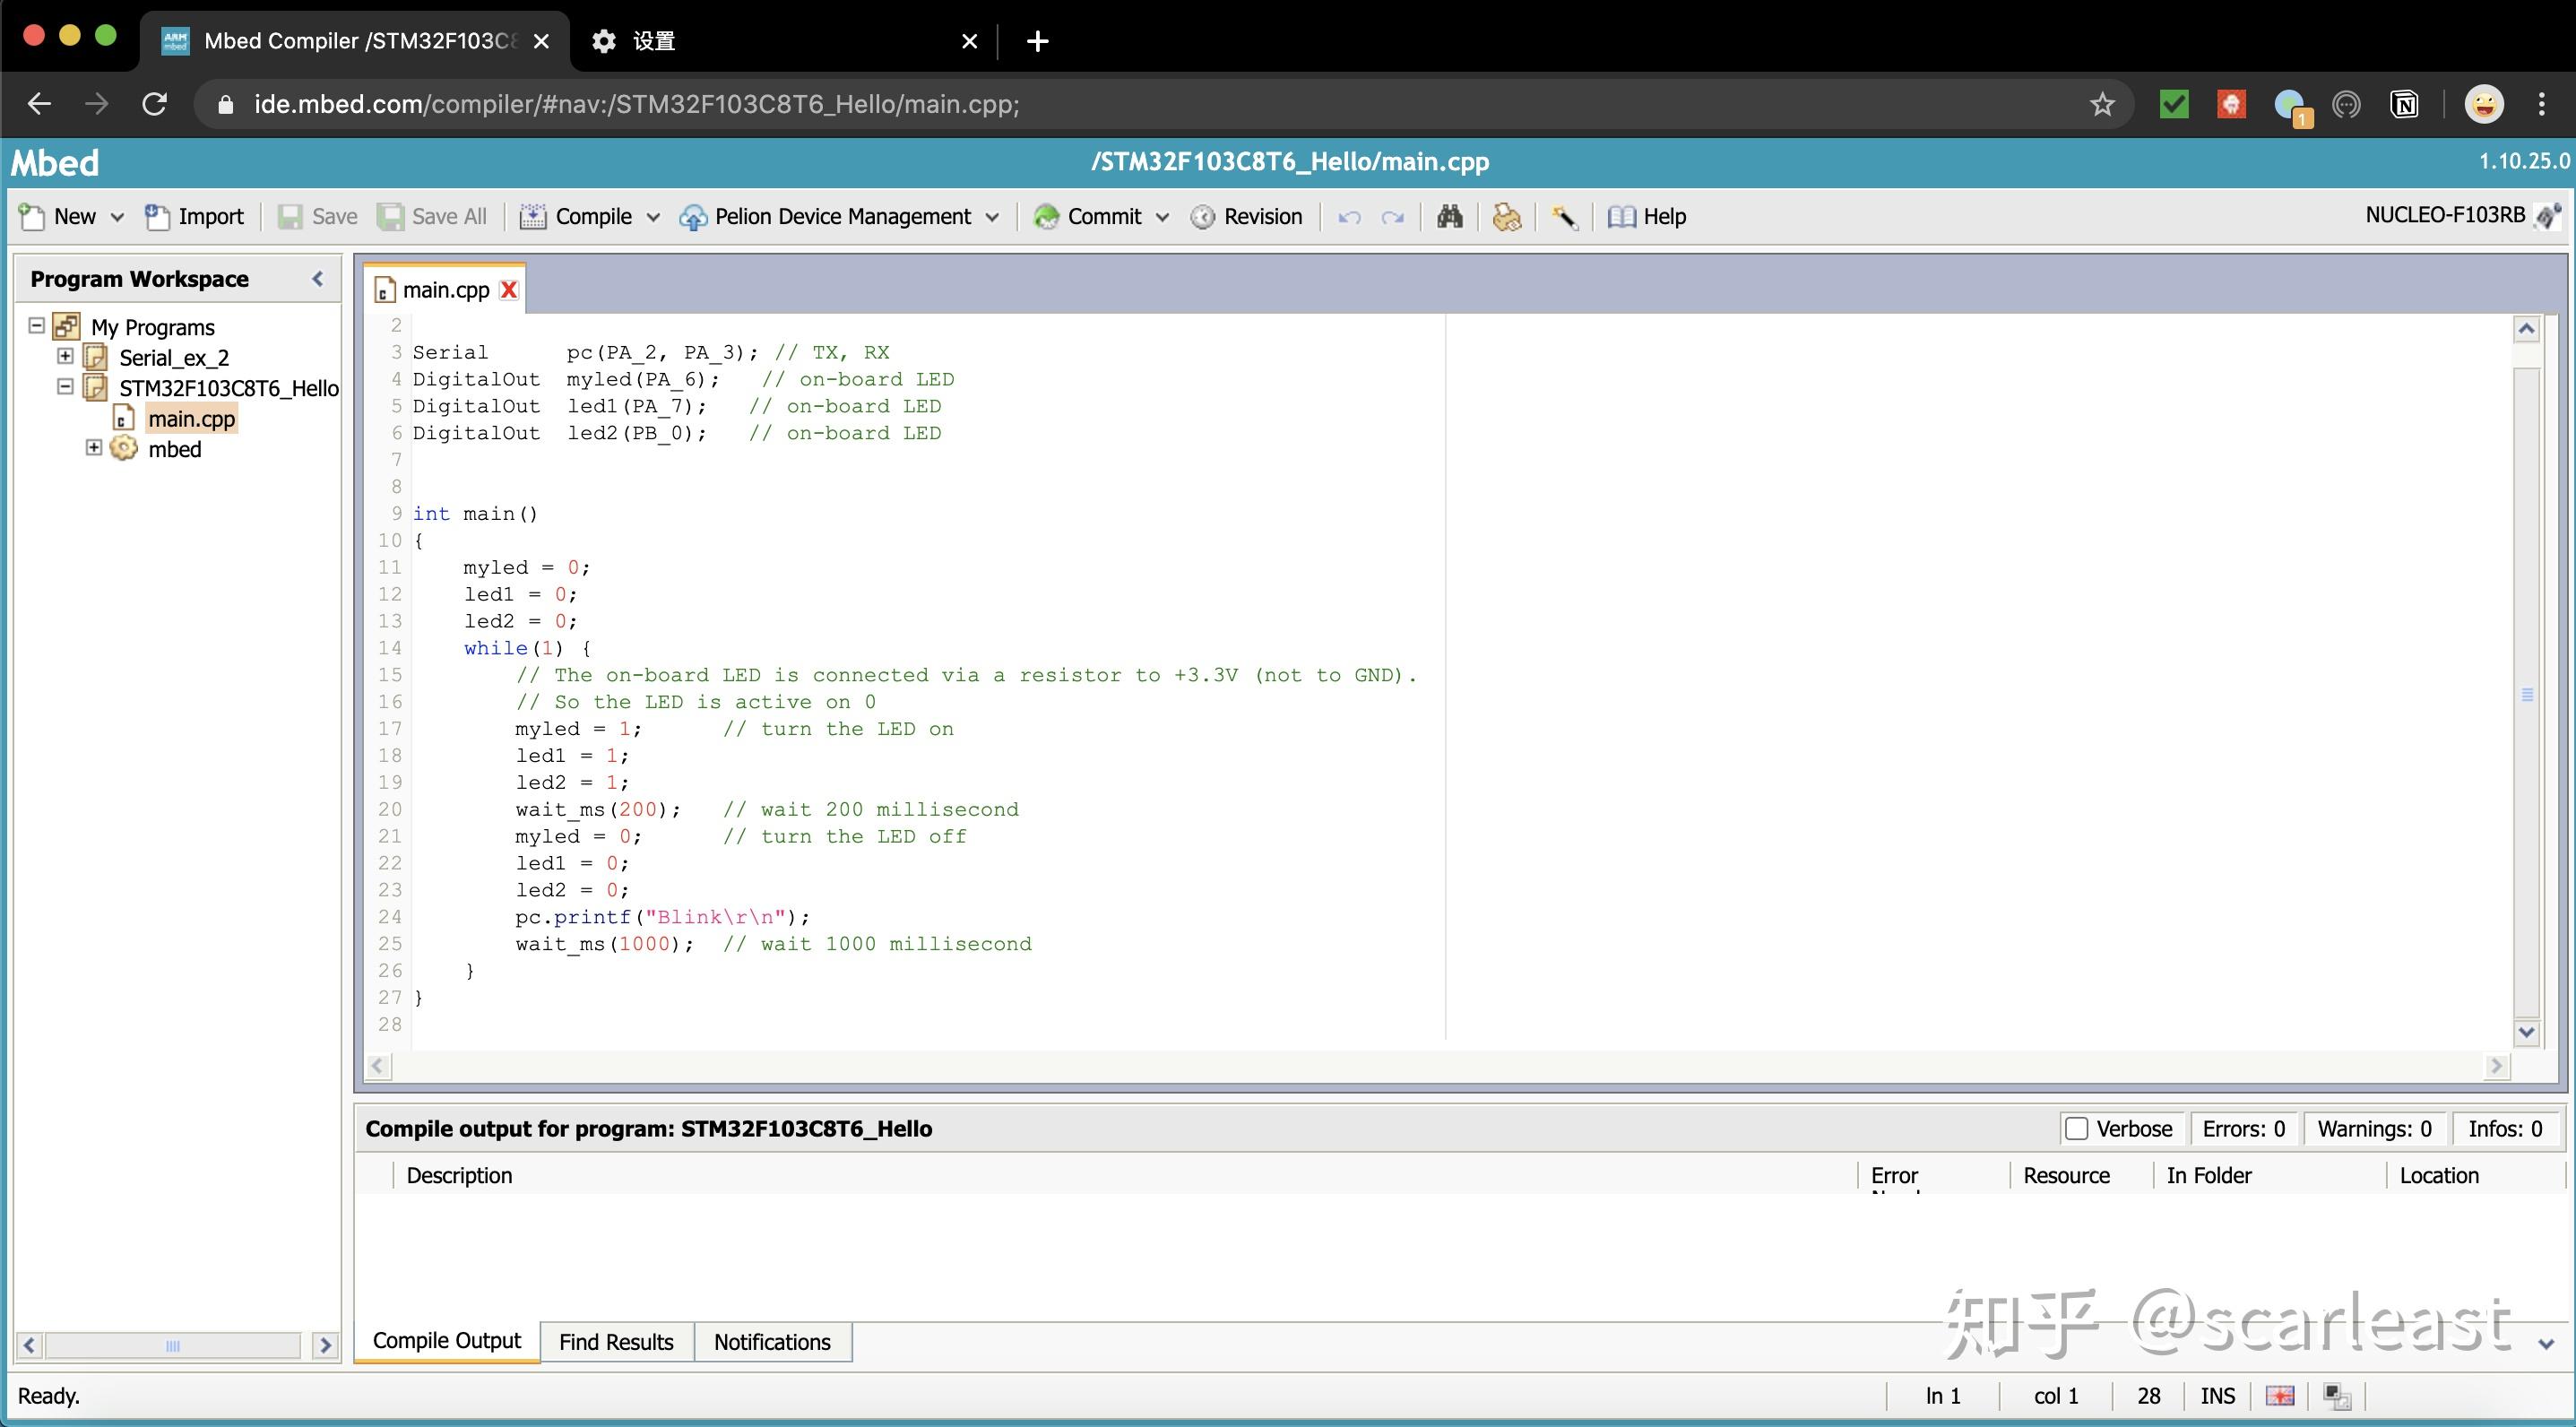Open the Commit dropdown arrow
2576x1427 pixels.
(1162, 217)
